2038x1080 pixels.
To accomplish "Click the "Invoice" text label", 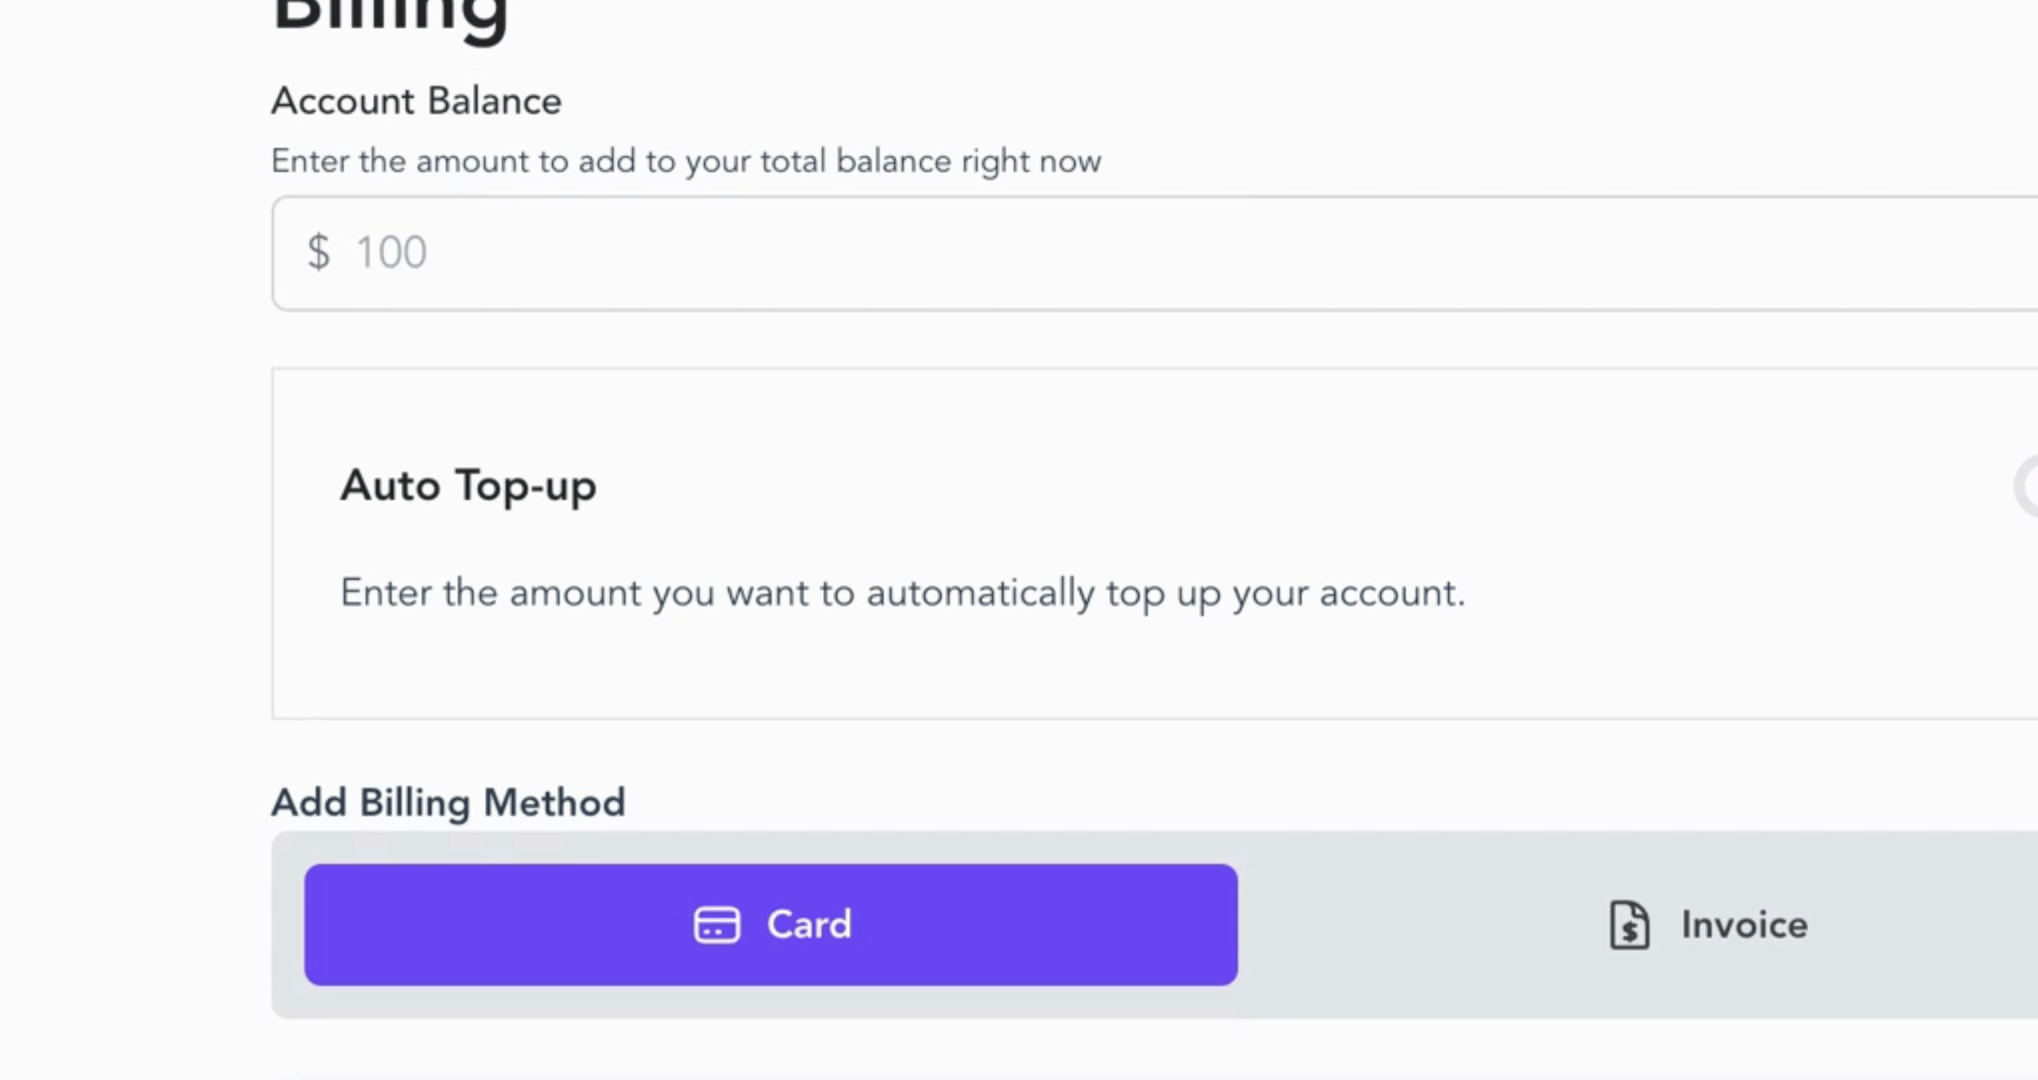I will coord(1744,925).
